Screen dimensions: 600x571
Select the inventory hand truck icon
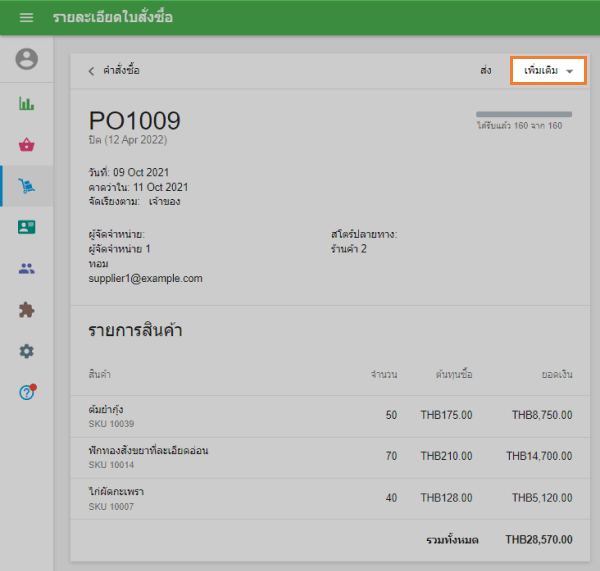[x=27, y=186]
